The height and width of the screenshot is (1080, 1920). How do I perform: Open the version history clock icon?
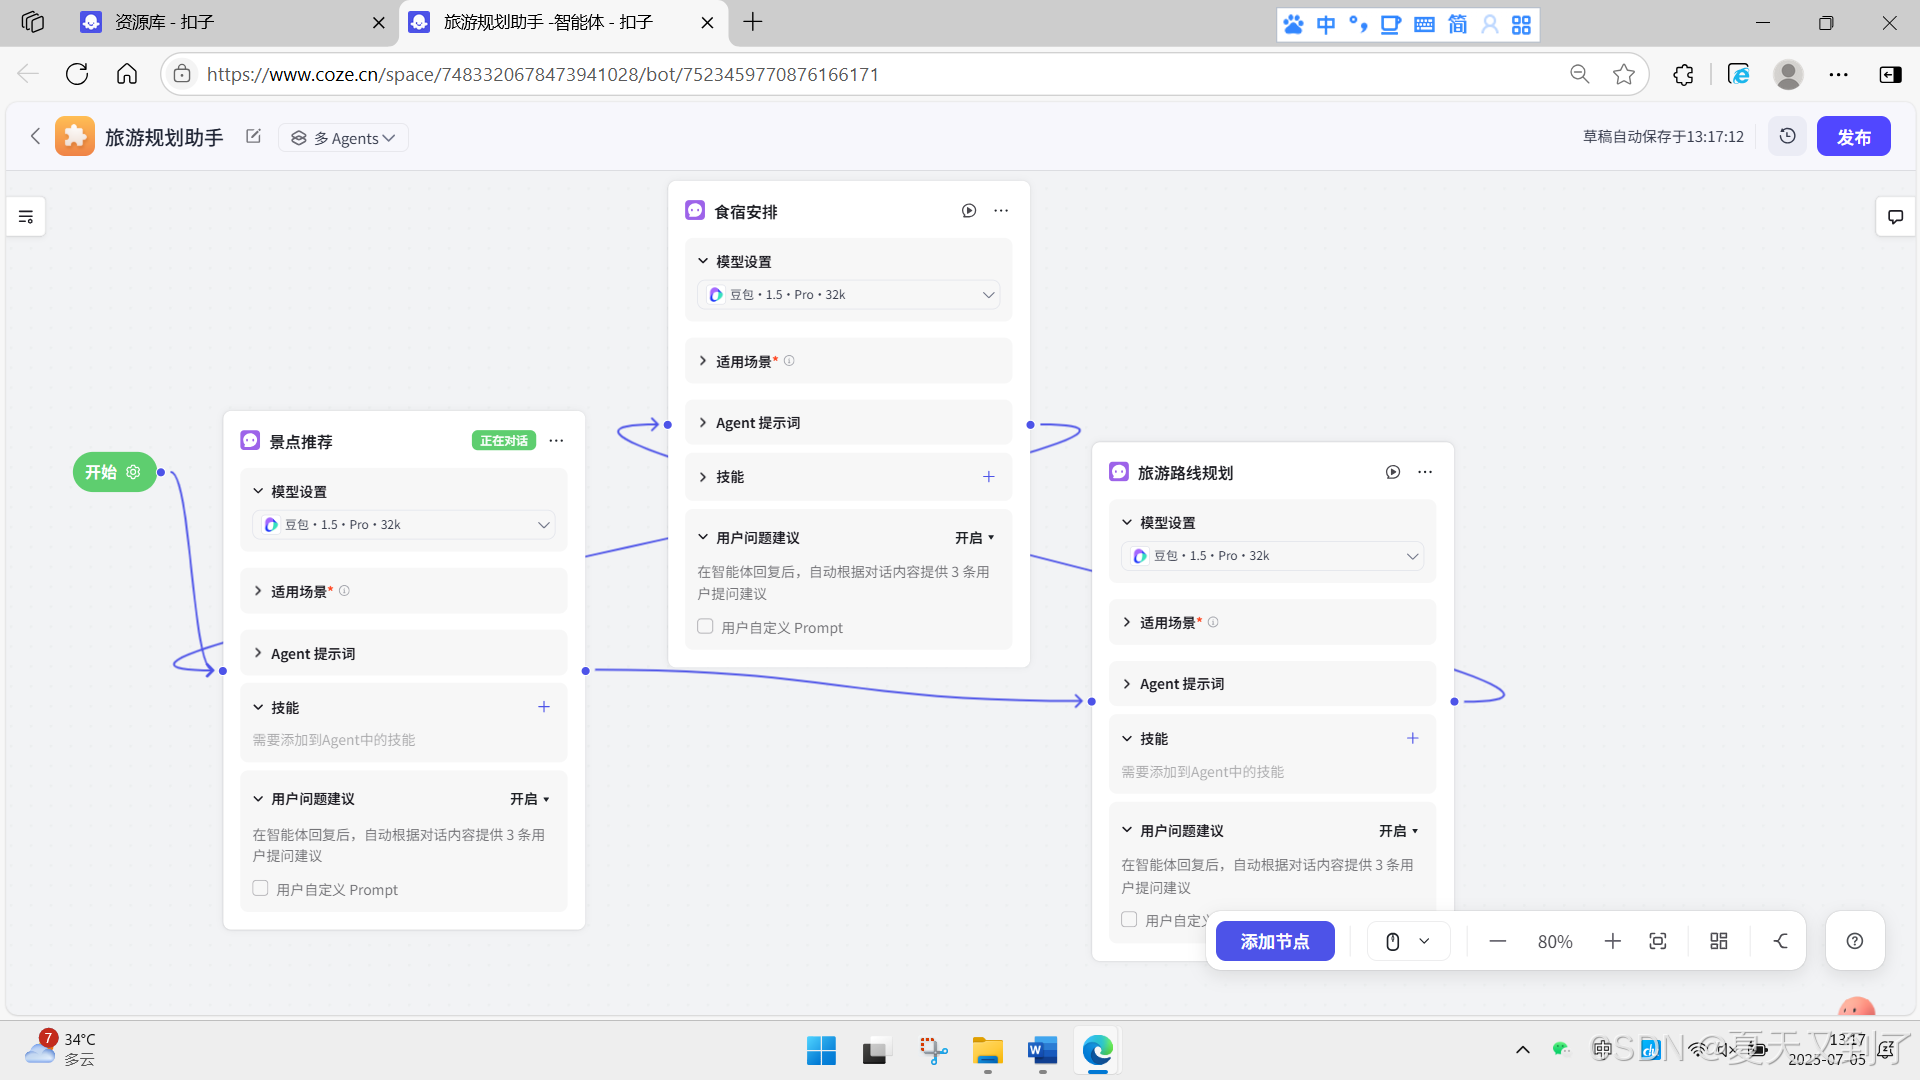coord(1787,136)
